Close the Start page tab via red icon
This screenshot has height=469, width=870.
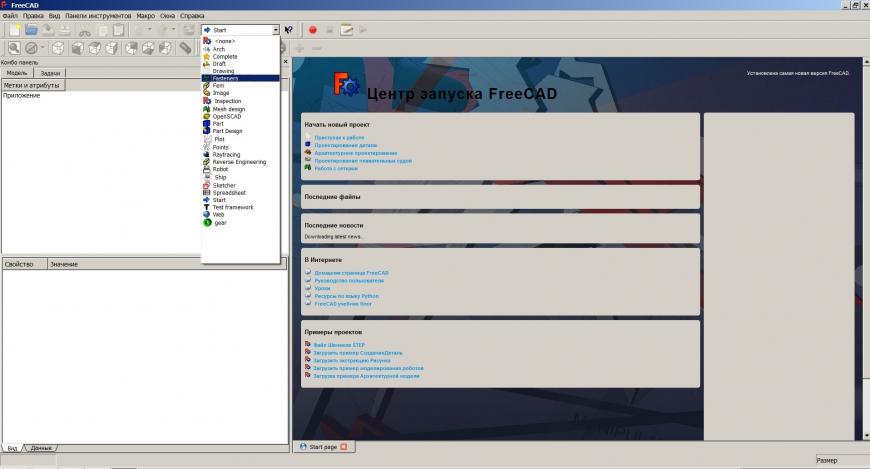tap(343, 446)
